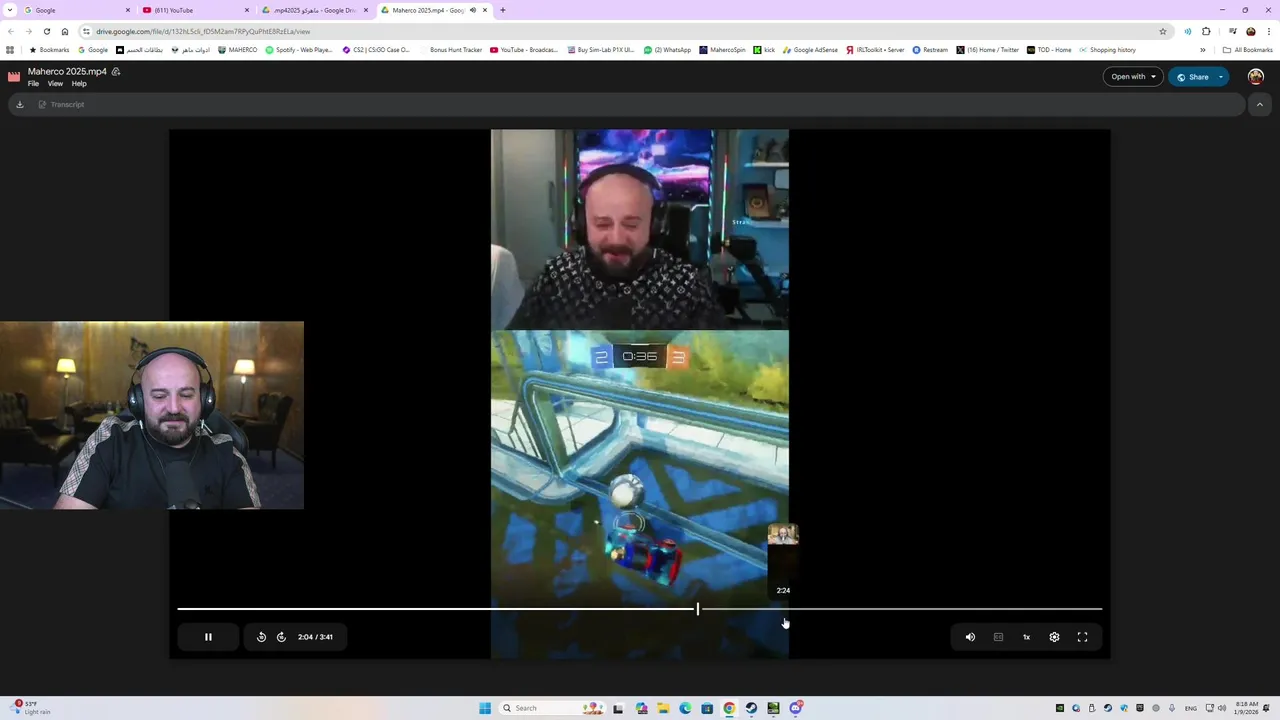
Task: Expand the Open with dropdown
Action: 1133,77
